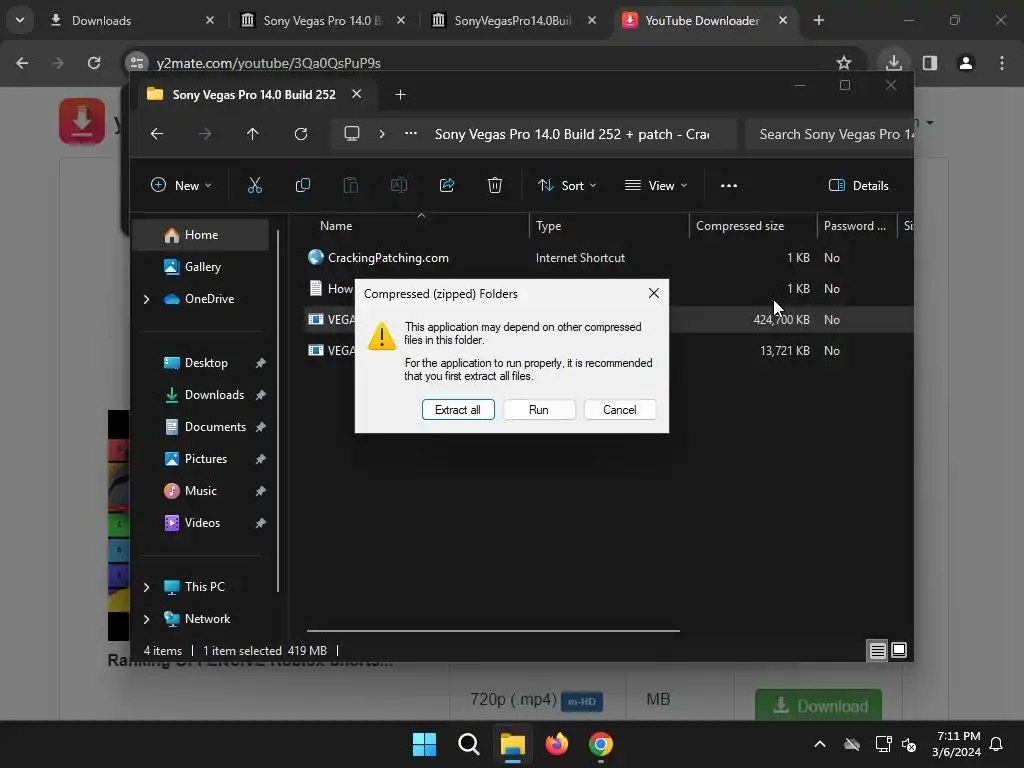Open Documents in Quick access
1024x768 pixels.
pos(215,426)
